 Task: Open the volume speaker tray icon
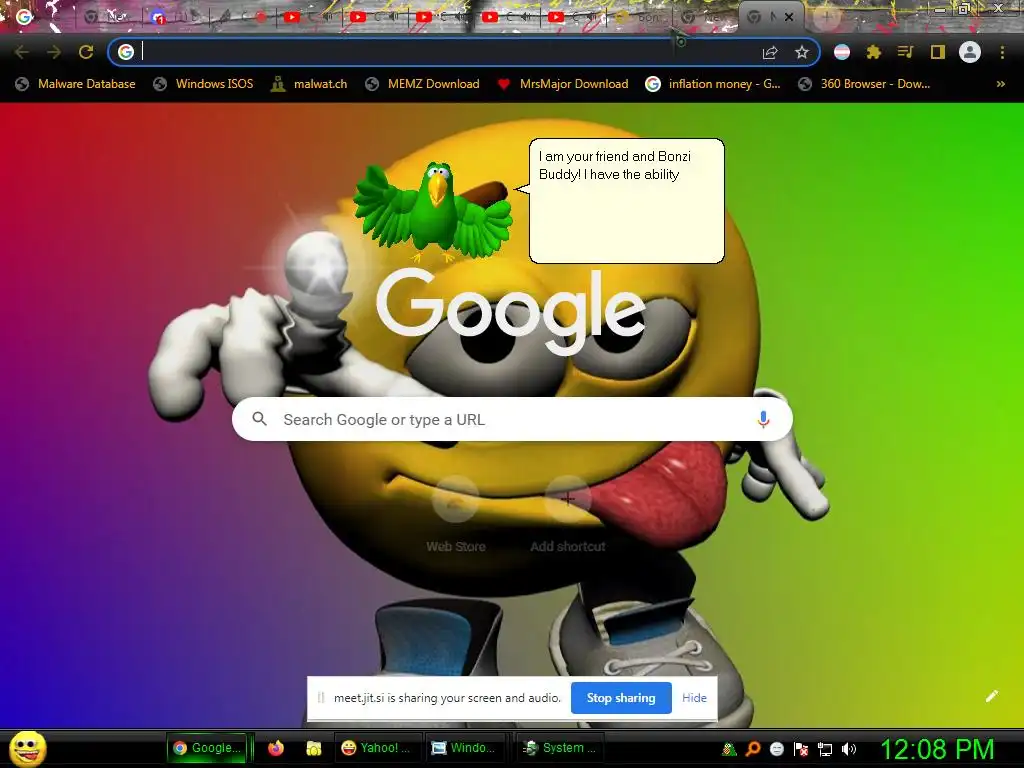point(849,749)
